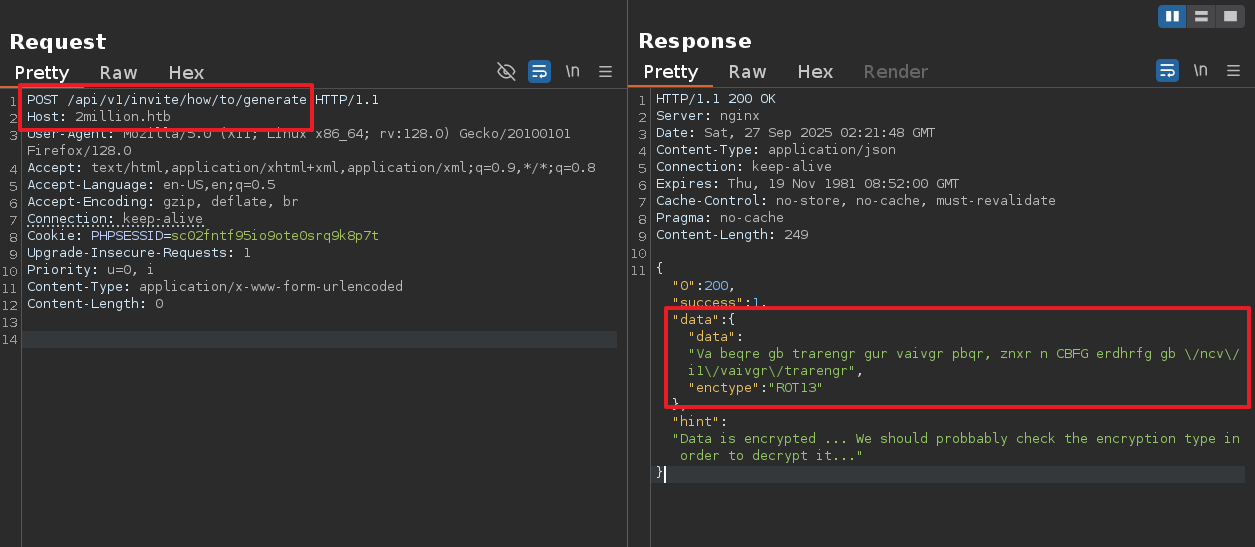
Task: Open the Hex tab in Response
Action: 815,72
